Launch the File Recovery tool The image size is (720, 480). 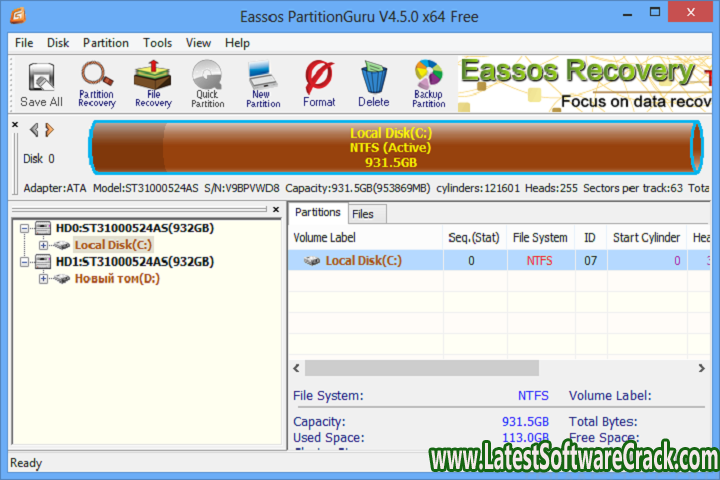[x=153, y=84]
